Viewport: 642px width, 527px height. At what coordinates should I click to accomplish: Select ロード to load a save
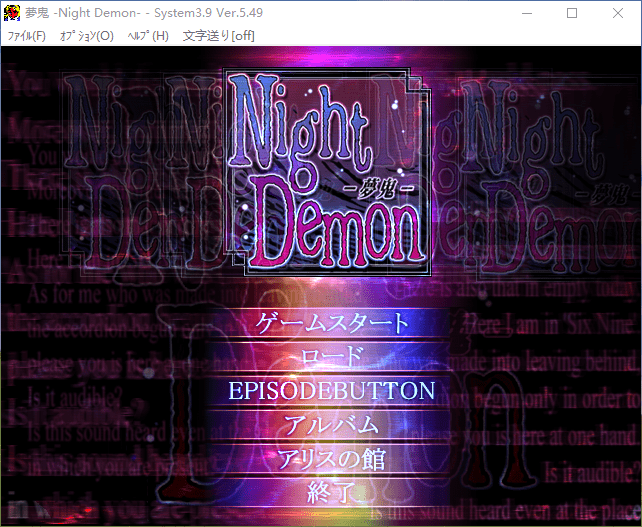pos(333,357)
